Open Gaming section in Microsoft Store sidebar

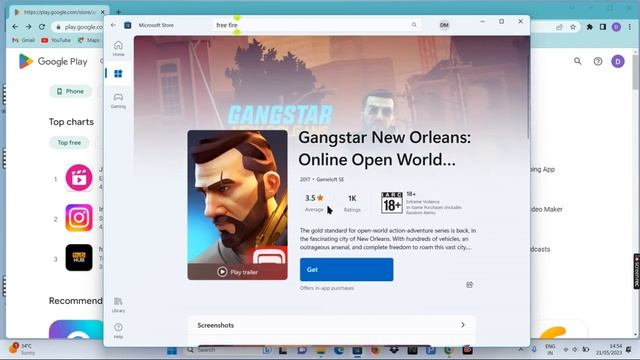[x=118, y=100]
